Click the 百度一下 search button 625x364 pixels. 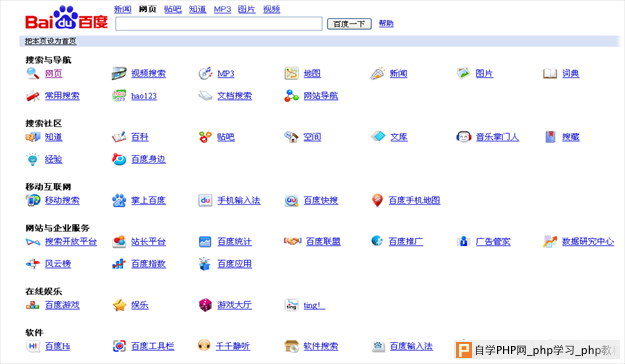[x=349, y=24]
